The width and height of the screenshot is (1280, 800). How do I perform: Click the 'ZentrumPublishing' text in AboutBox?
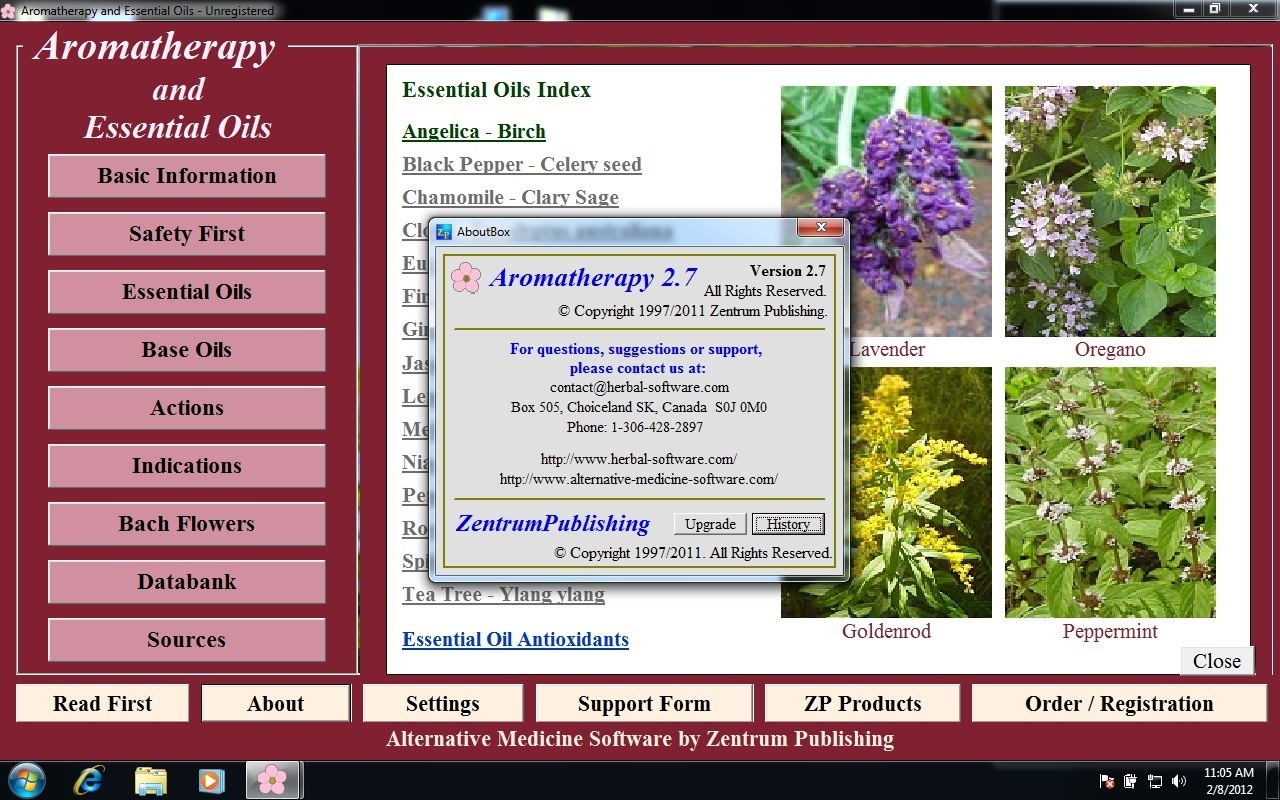[x=553, y=524]
